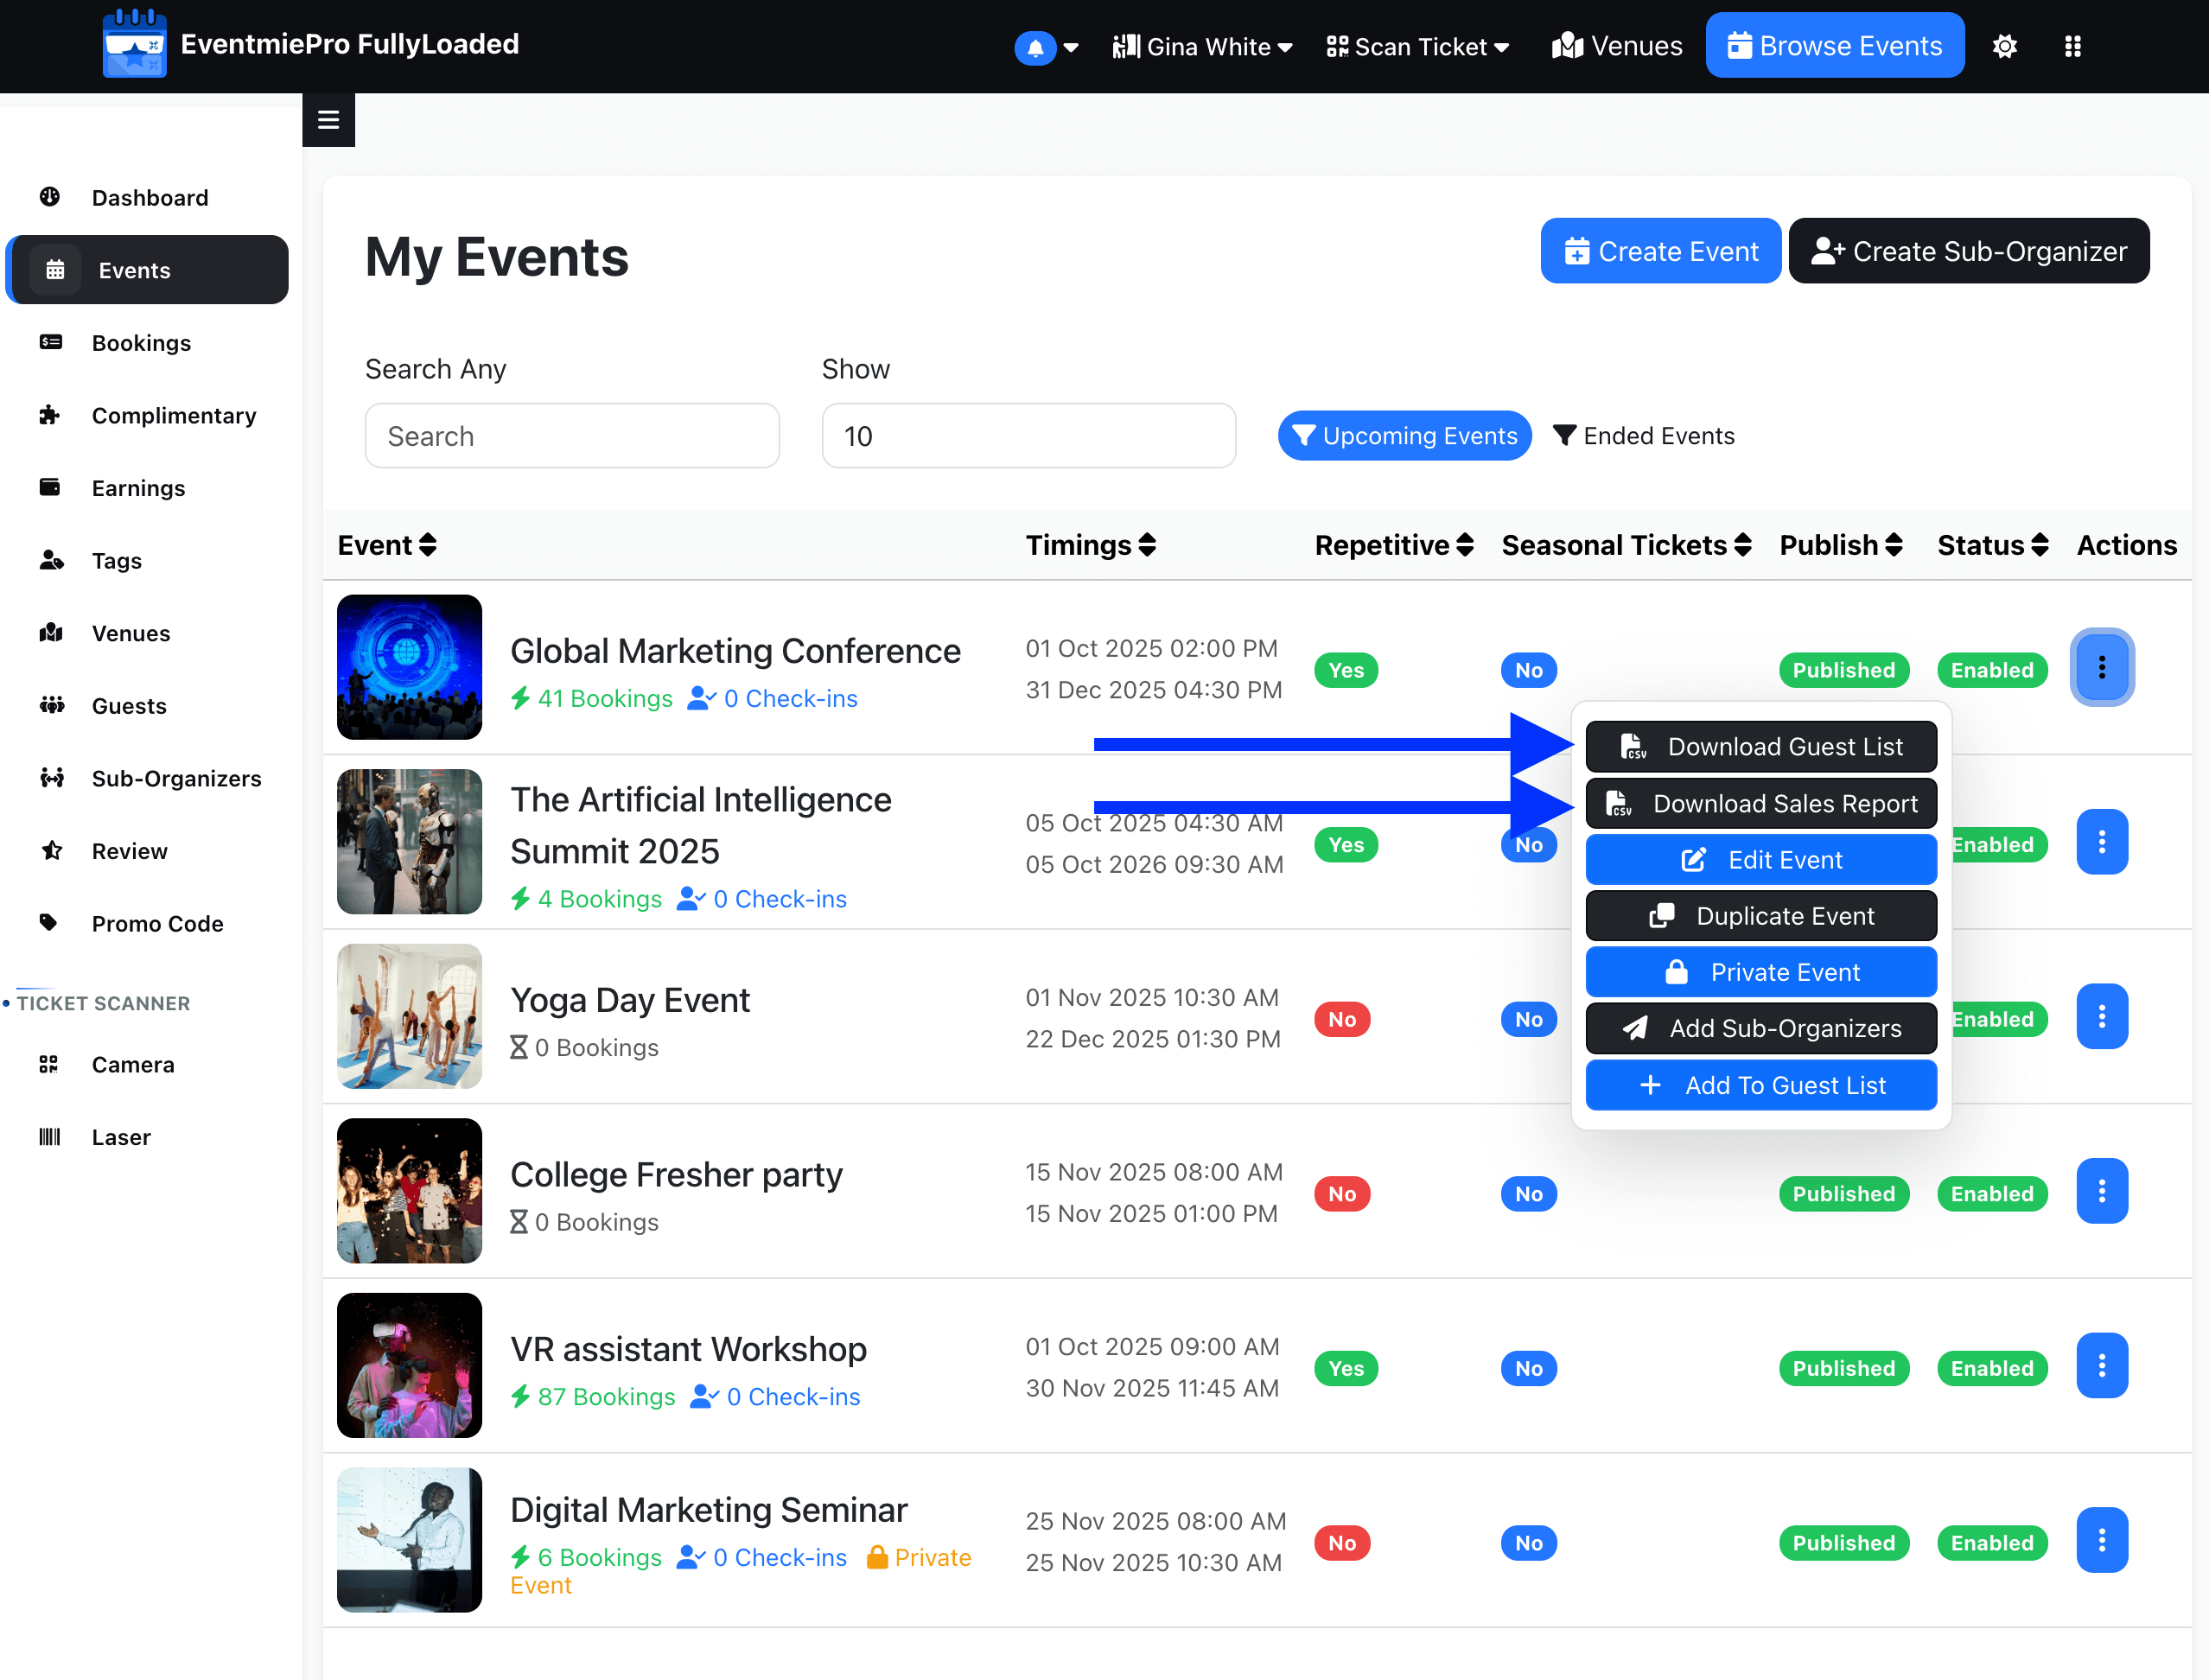The height and width of the screenshot is (1680, 2209).
Task: Open the apps grid icon in header
Action: click(2072, 46)
